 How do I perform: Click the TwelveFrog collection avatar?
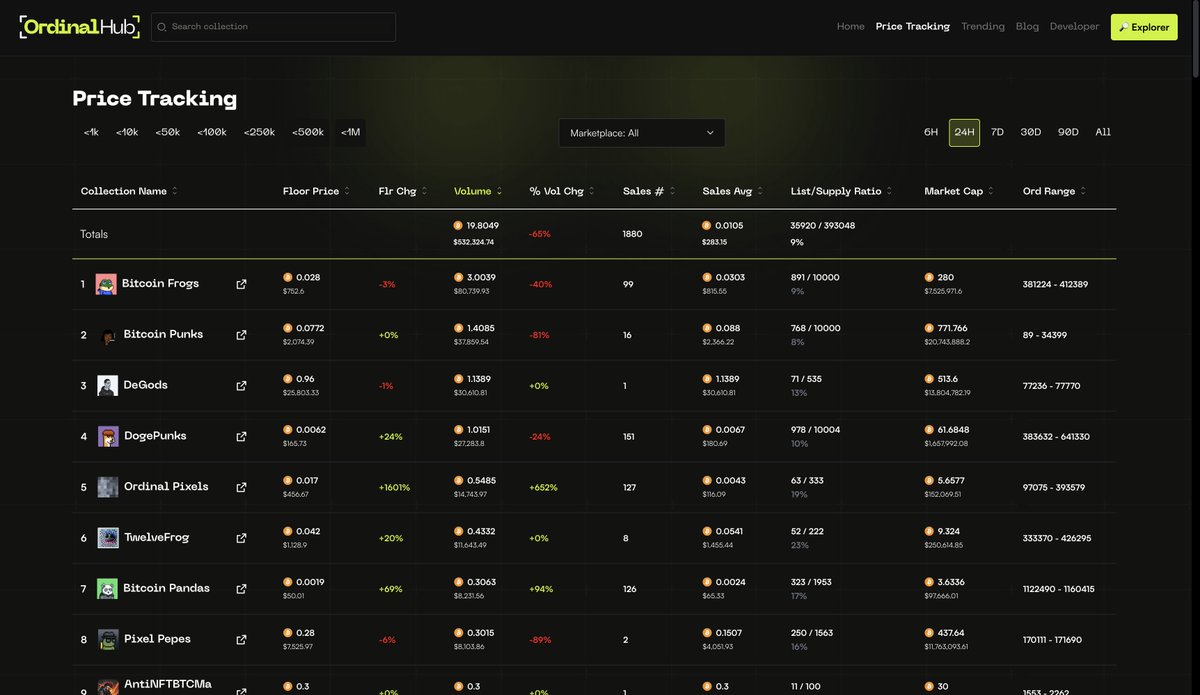[x=108, y=538]
